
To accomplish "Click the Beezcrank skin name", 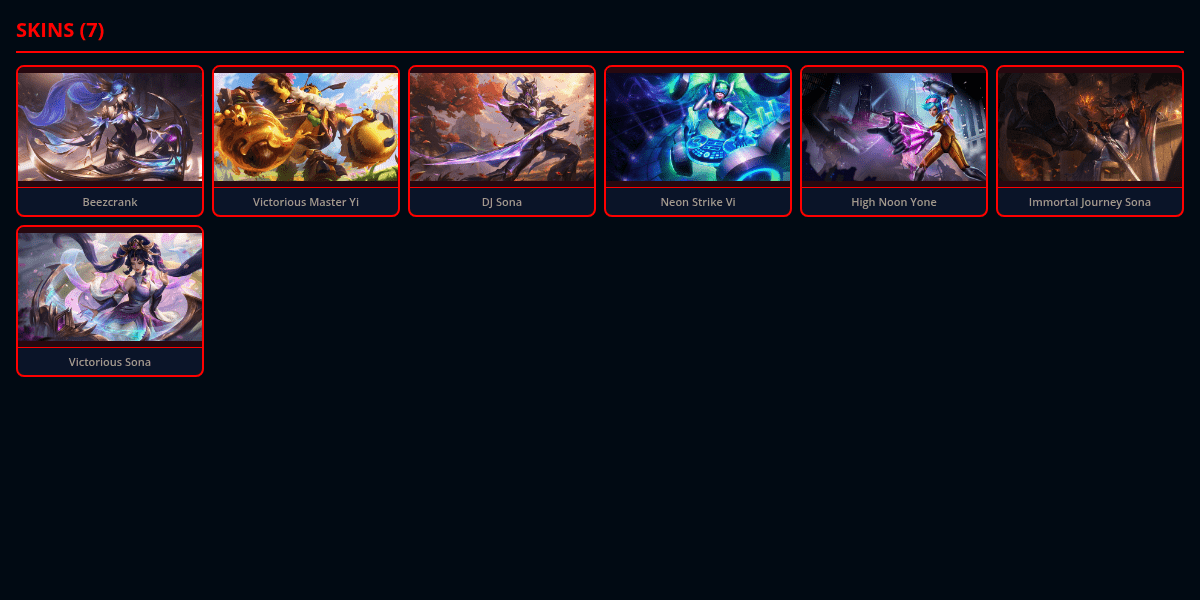I will pos(110,202).
